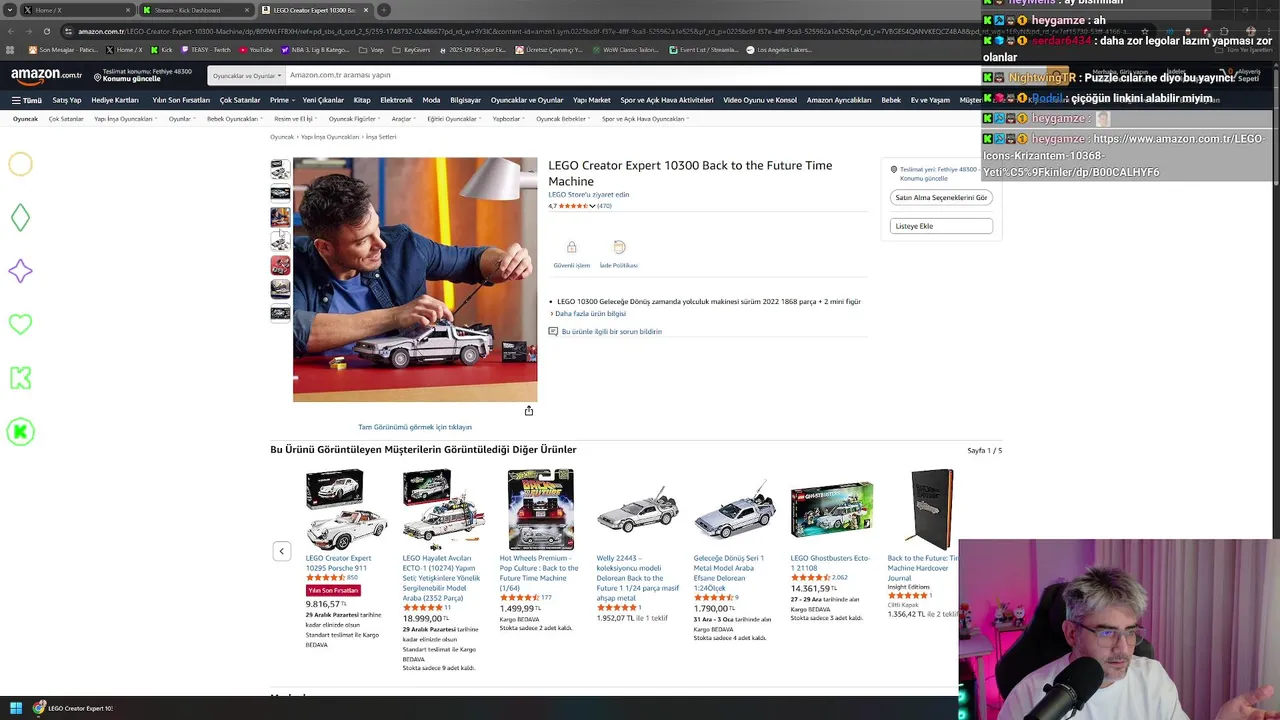Expand the Resim ve El İşi submenu
1280x720 pixels.
click(296, 119)
